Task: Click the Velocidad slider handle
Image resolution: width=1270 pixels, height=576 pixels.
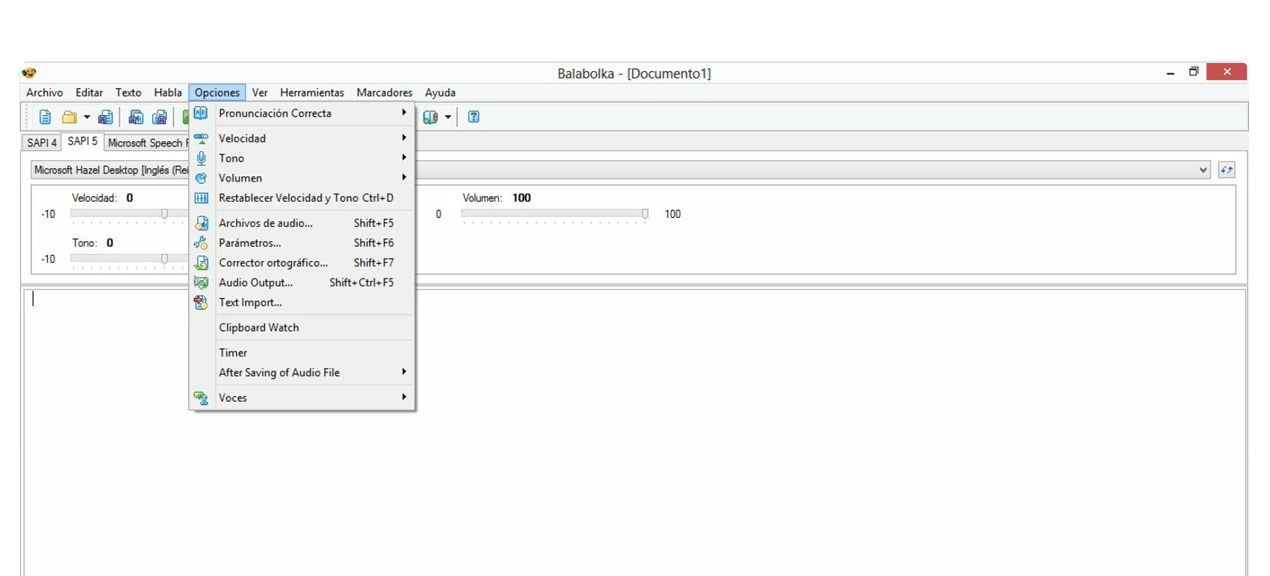Action: tap(165, 214)
